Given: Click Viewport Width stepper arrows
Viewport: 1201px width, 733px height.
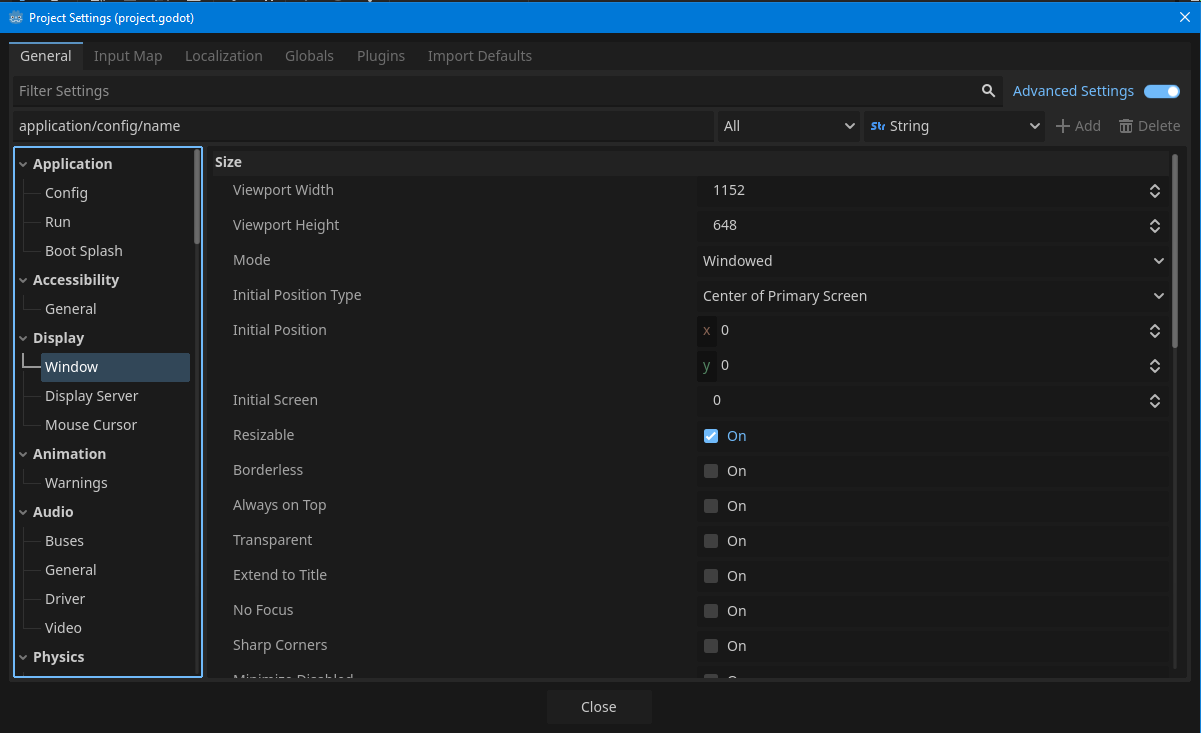Looking at the screenshot, I should point(1154,191).
